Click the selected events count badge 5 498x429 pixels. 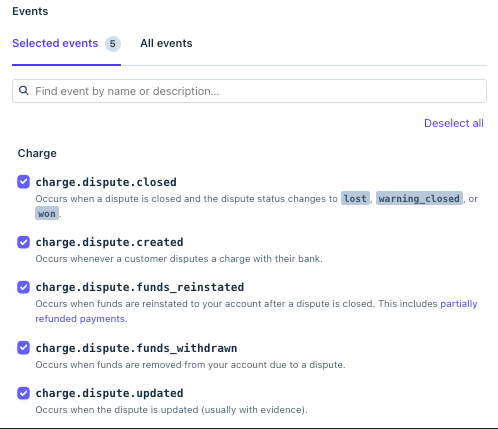[x=113, y=44]
